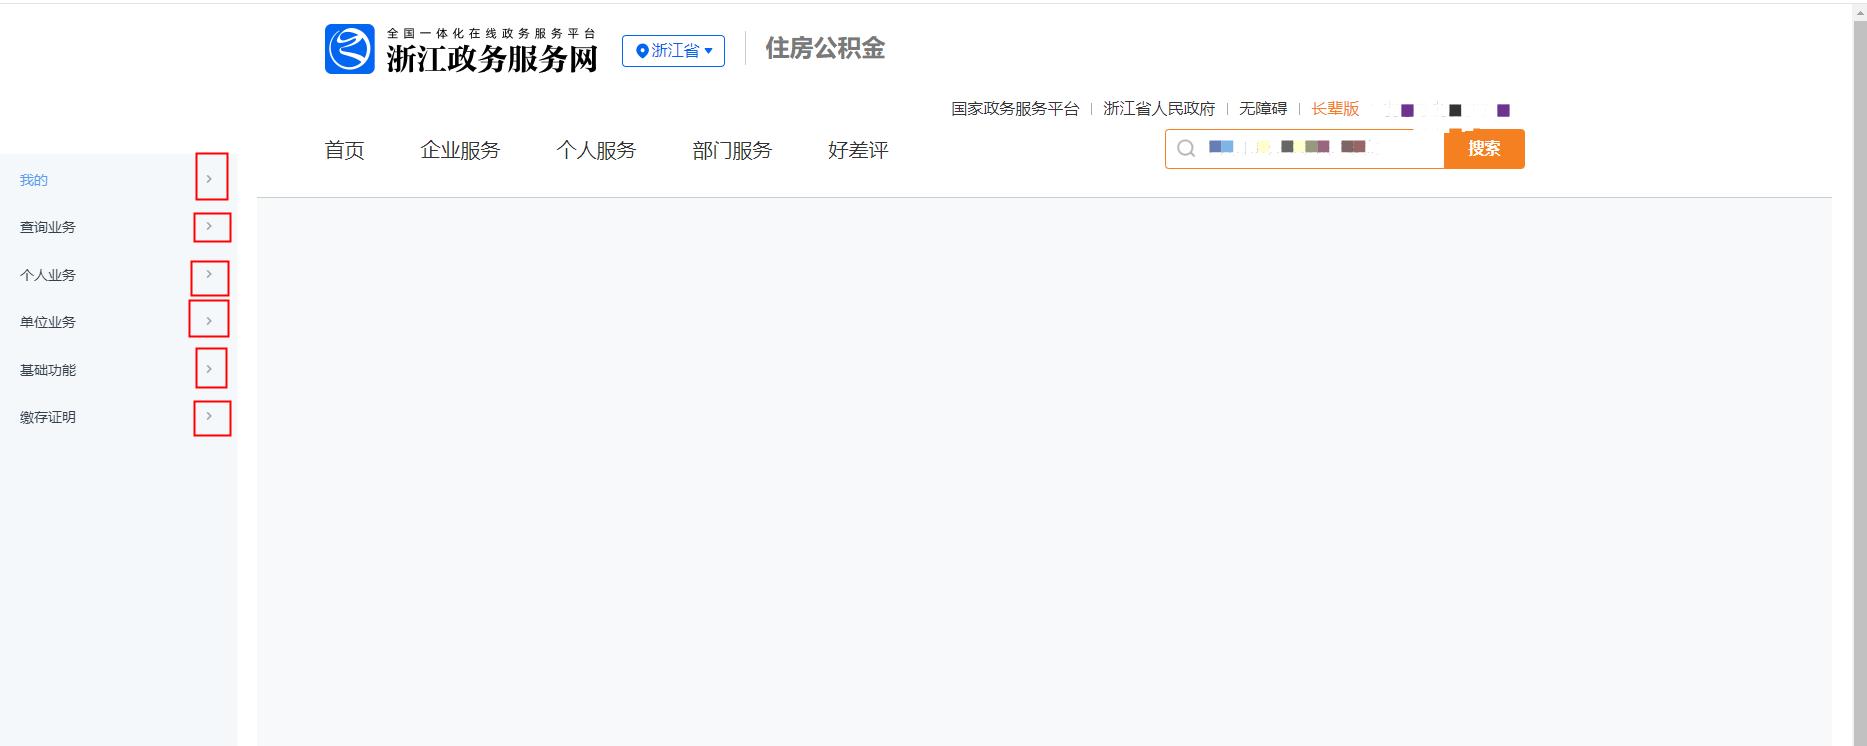Open 企业服务 menu item
The width and height of the screenshot is (1867, 746).
460,150
